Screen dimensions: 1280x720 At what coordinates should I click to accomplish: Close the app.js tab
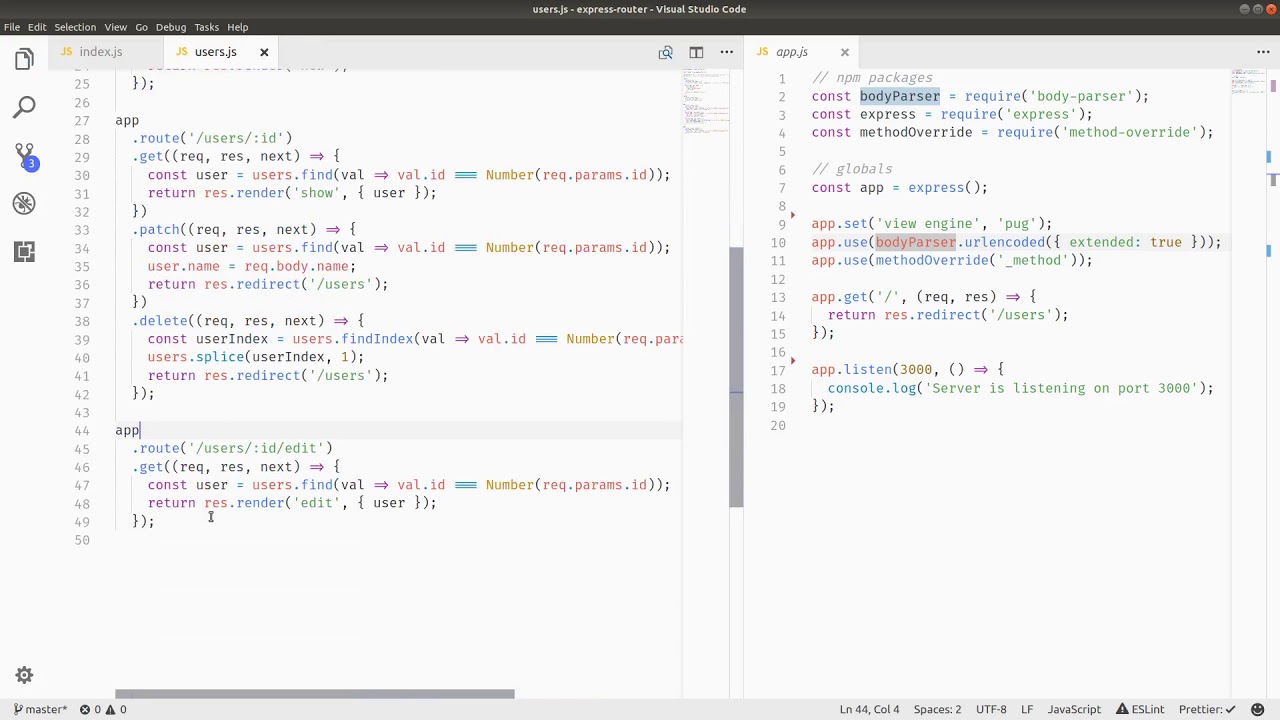click(844, 52)
